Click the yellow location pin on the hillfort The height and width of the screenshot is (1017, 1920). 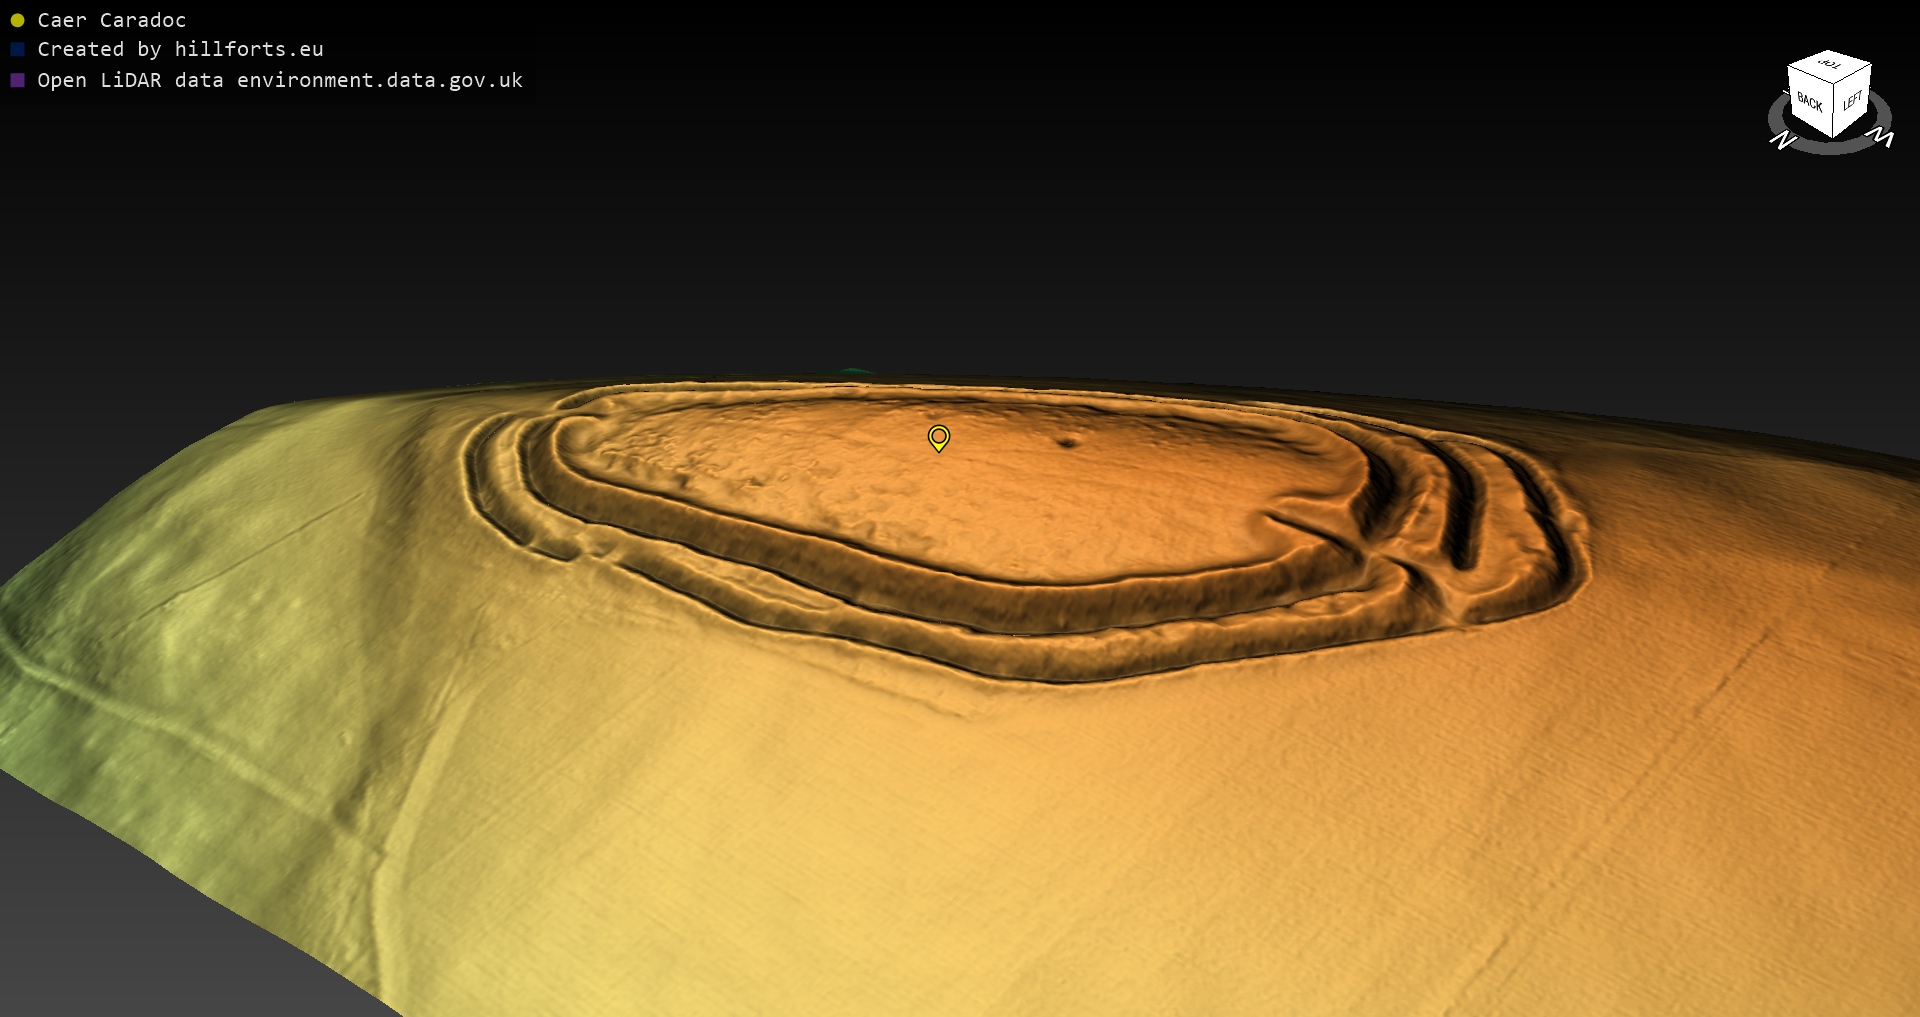(x=938, y=437)
